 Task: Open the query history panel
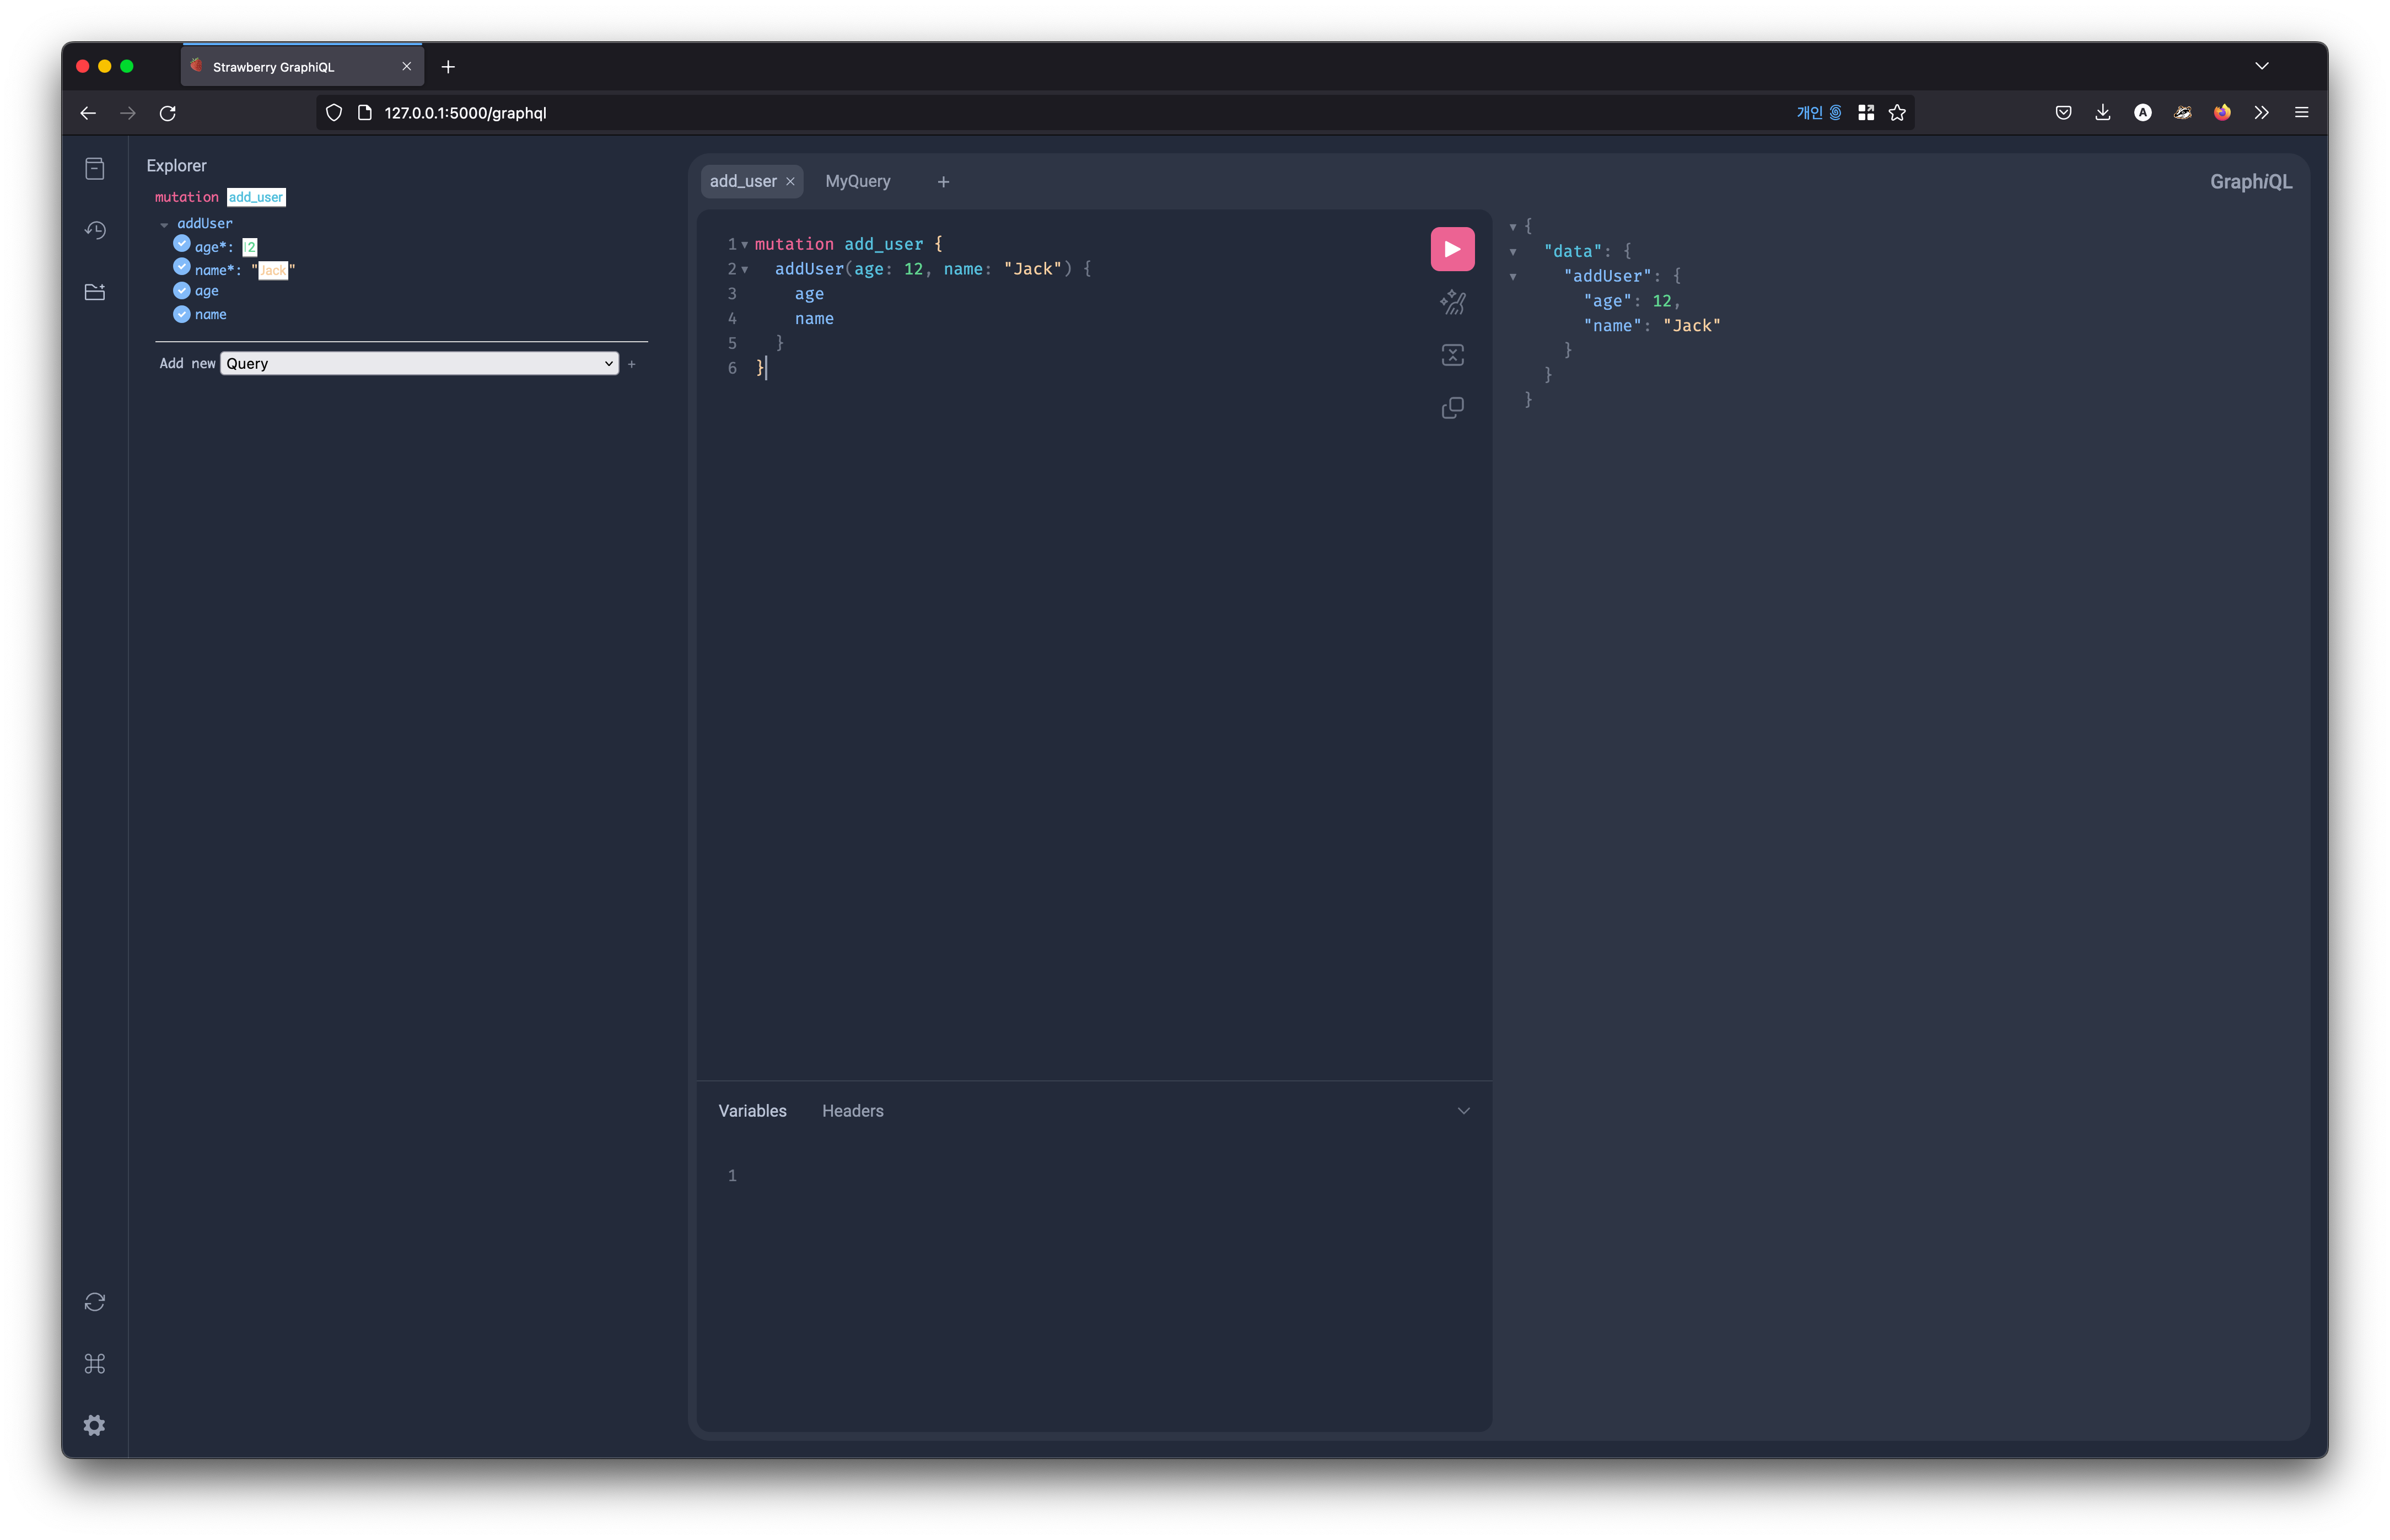click(95, 230)
